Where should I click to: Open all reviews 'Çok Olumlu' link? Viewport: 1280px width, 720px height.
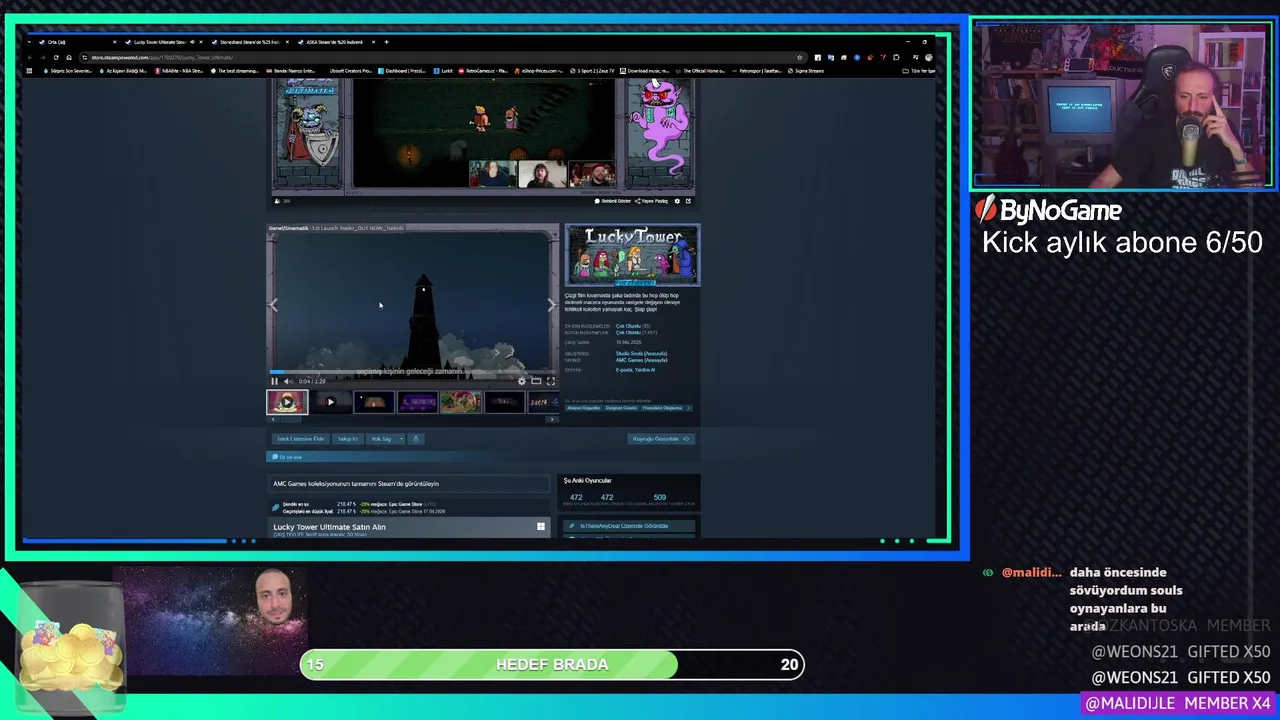[x=628, y=333]
